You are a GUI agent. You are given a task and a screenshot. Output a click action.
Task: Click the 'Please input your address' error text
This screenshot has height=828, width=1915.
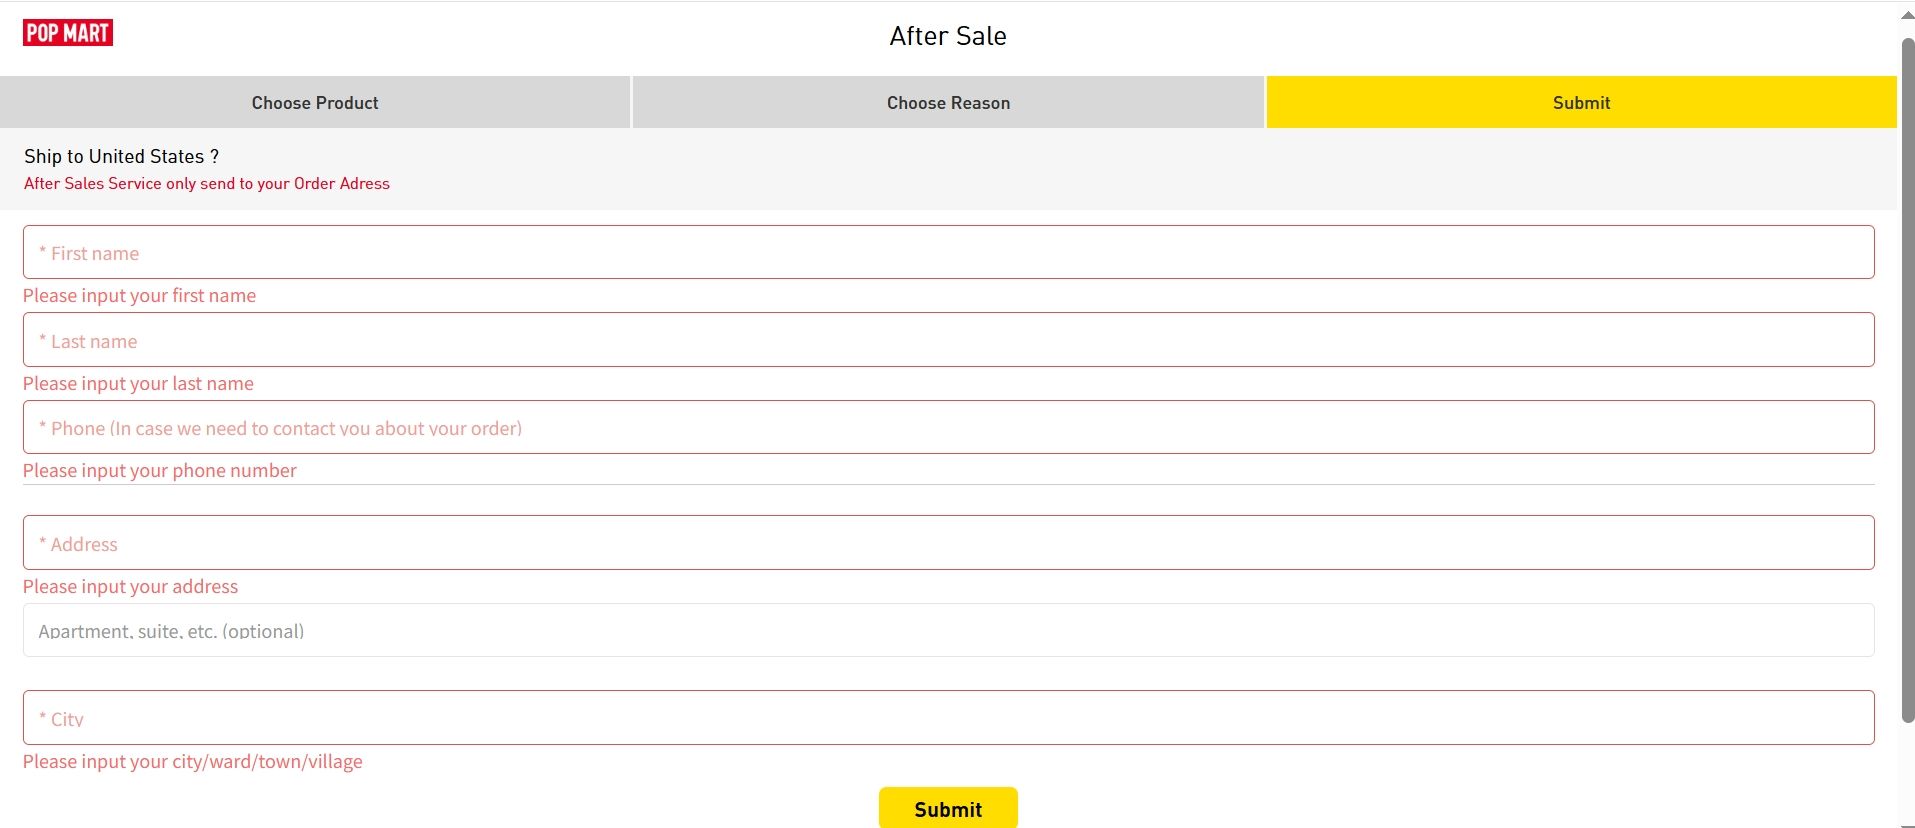130,587
